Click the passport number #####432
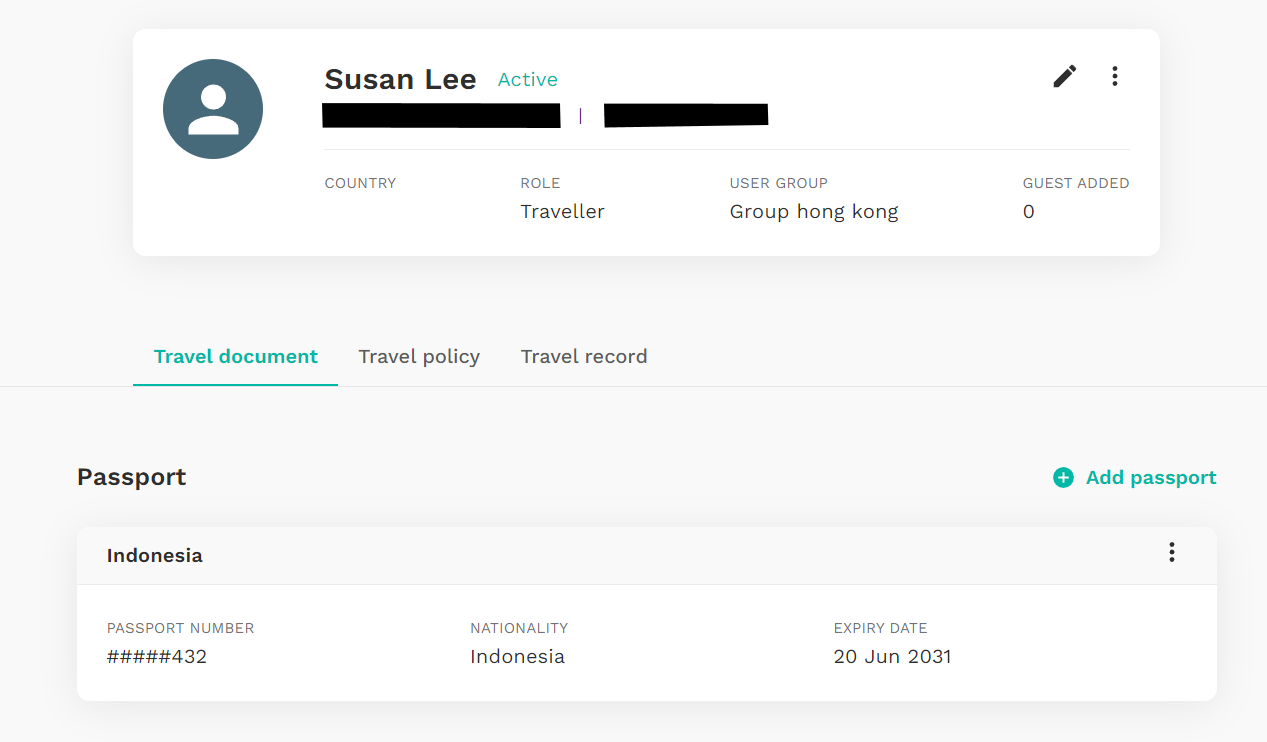Image resolution: width=1267 pixels, height=742 pixels. [x=157, y=657]
